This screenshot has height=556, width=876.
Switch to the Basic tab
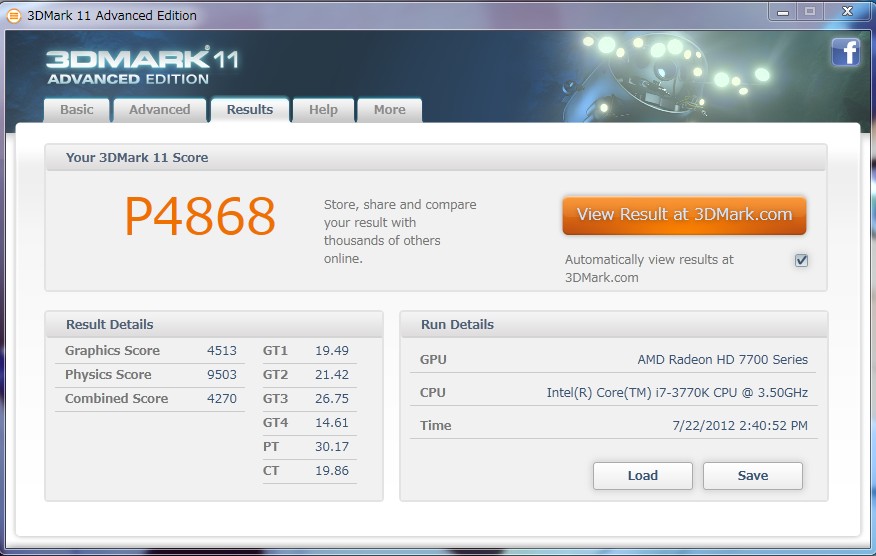[77, 110]
